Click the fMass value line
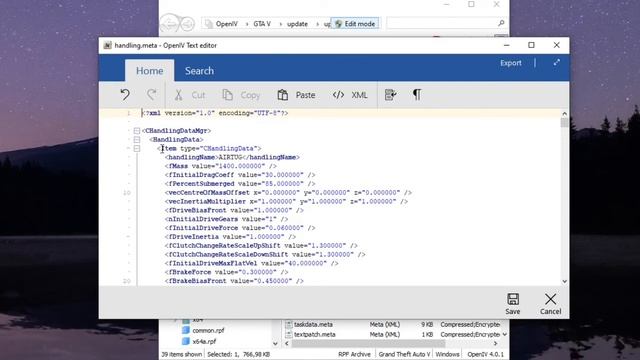This screenshot has width=640, height=360. click(221, 166)
